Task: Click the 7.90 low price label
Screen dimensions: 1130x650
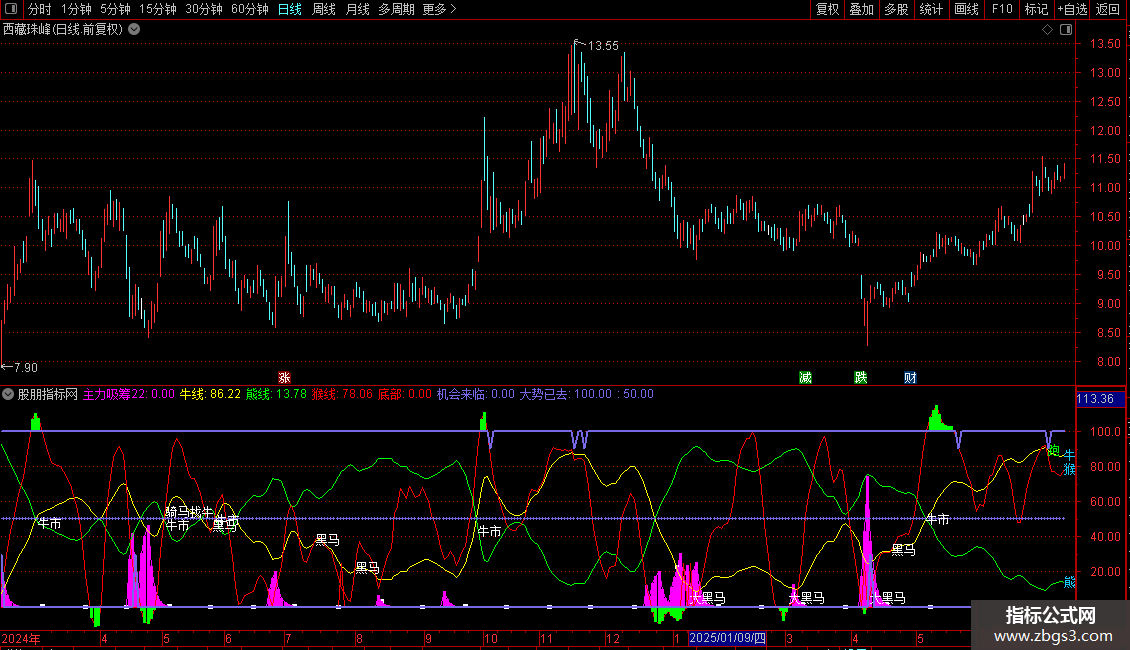Action: point(26,368)
